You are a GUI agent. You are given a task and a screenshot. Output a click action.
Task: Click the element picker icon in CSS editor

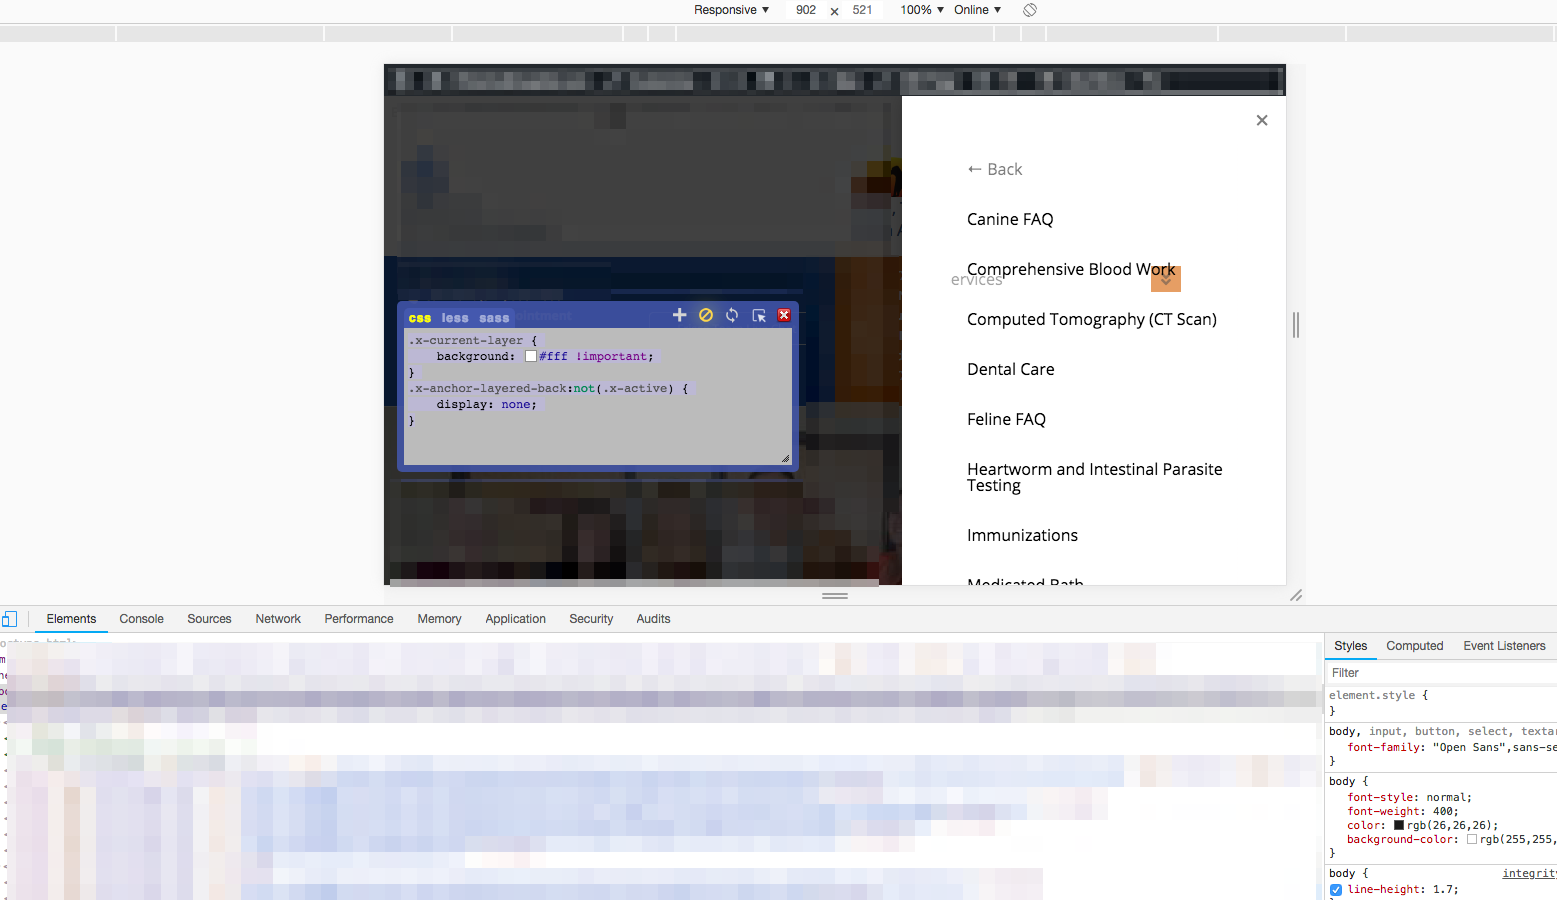tap(759, 315)
